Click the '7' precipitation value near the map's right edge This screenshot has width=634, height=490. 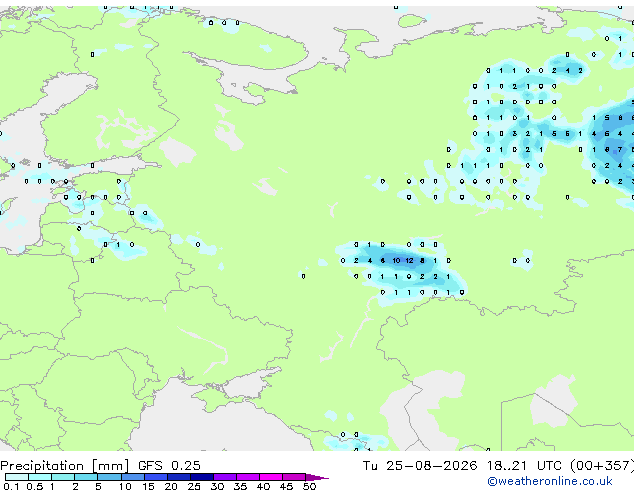pyautogui.click(x=620, y=150)
